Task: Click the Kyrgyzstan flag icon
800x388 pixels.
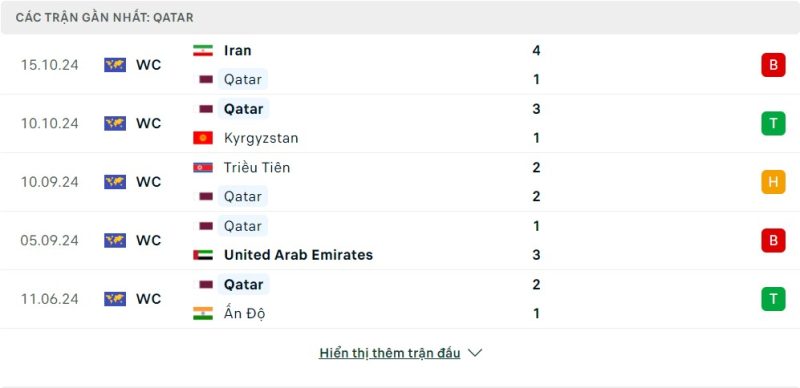Action: pyautogui.click(x=203, y=138)
